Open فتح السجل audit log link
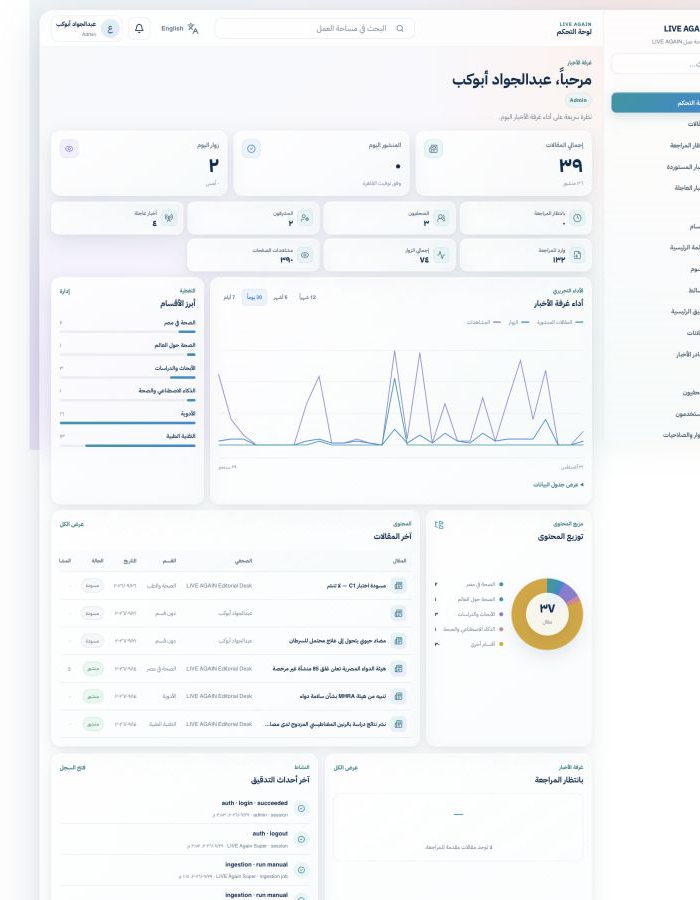 (72, 767)
